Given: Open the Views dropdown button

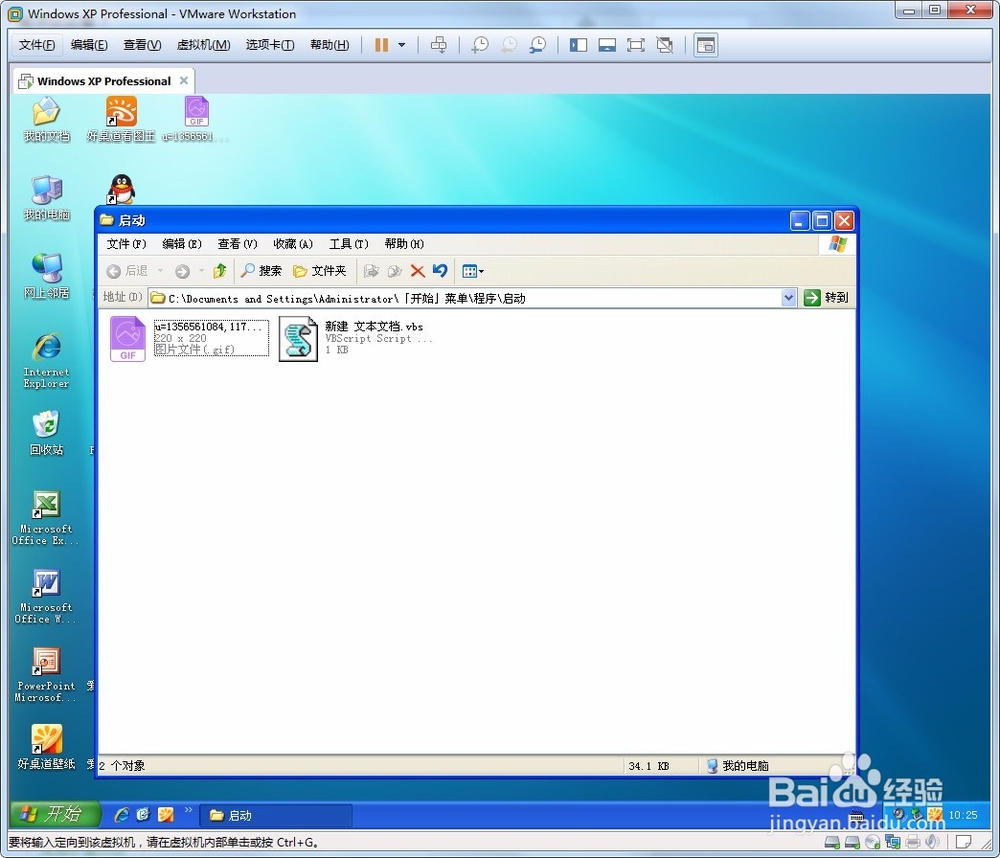Looking at the screenshot, I should (x=473, y=271).
